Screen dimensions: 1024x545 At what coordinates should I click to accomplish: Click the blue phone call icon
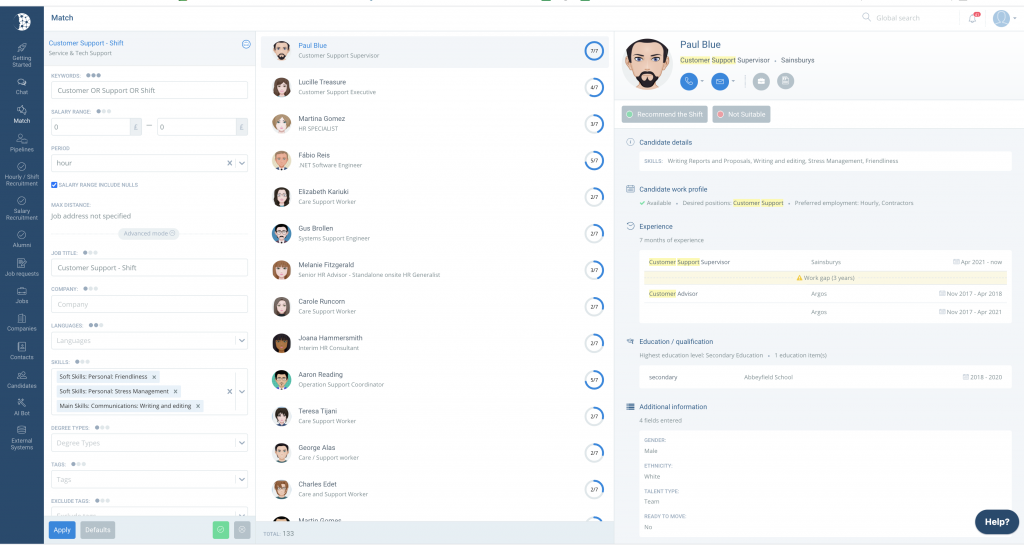[688, 82]
